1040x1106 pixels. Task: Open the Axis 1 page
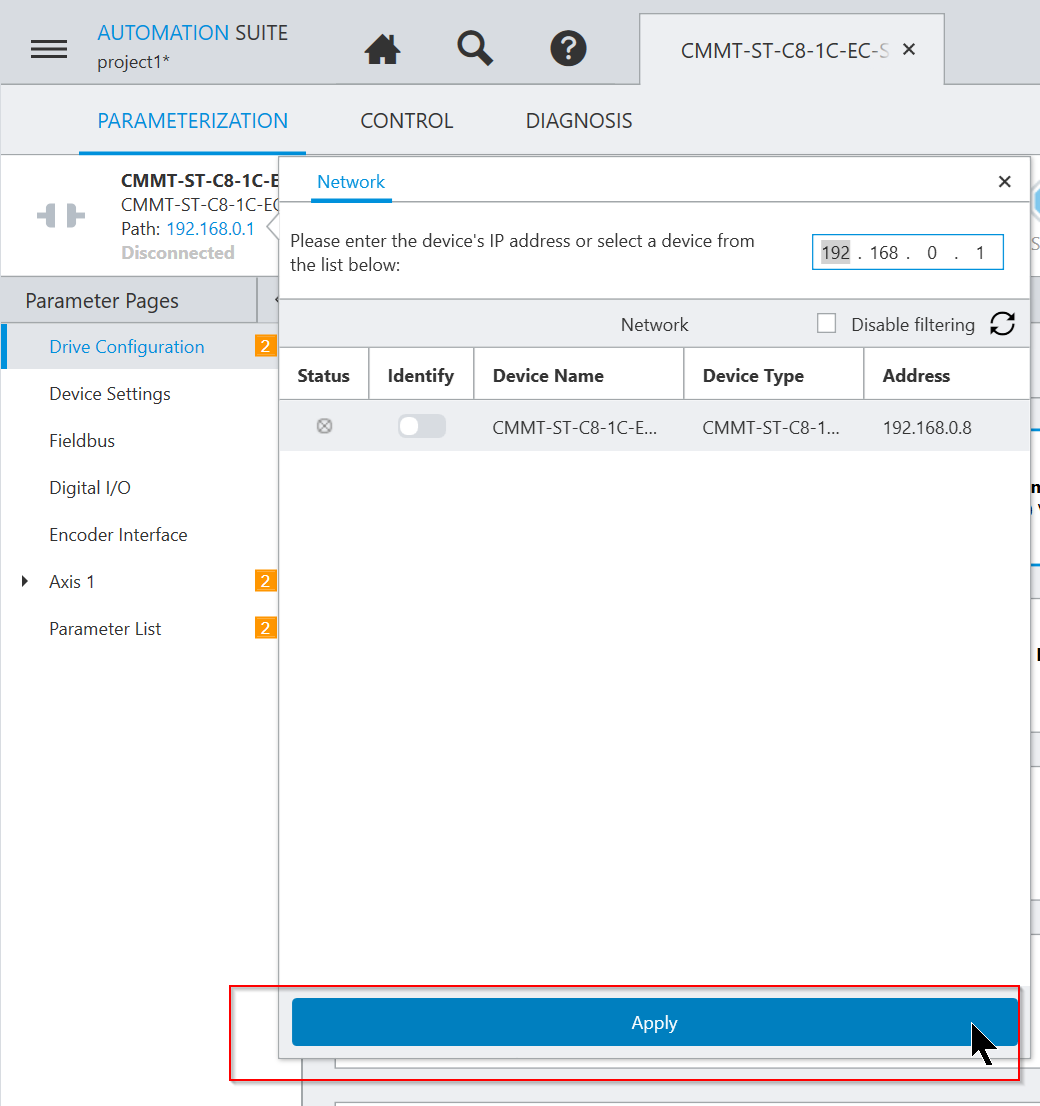(x=71, y=582)
